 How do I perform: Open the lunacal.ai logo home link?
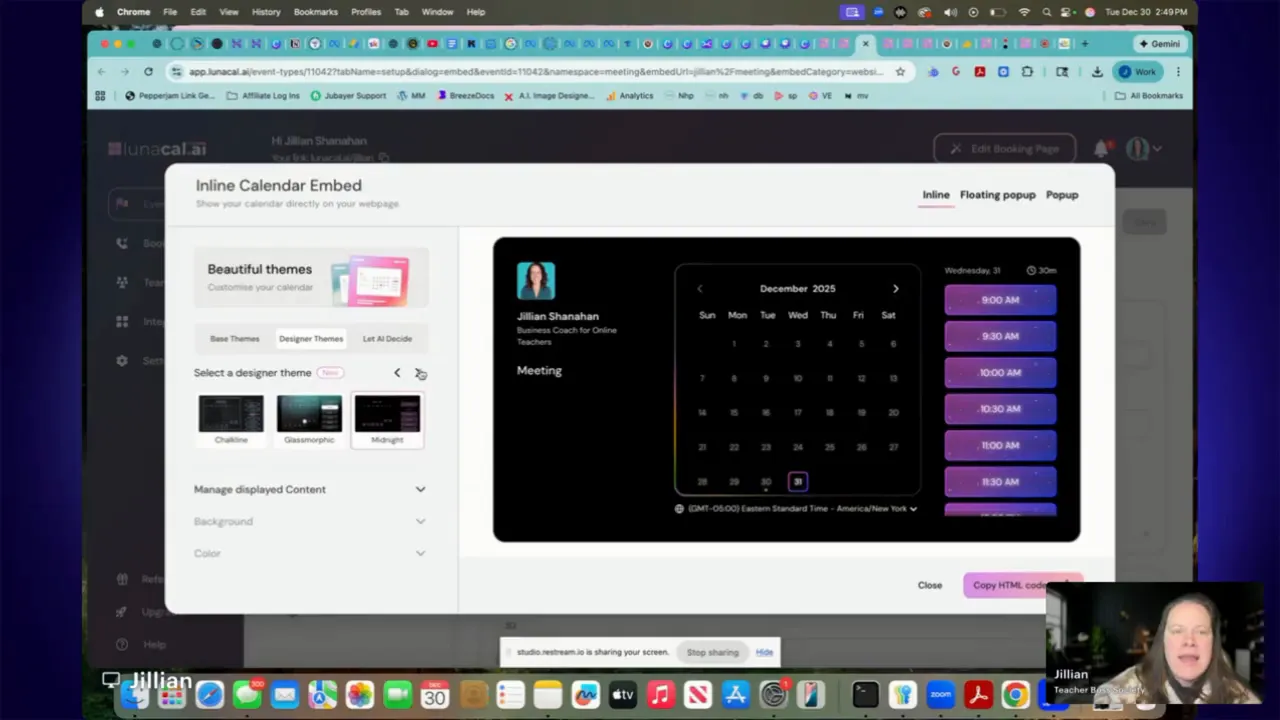(157, 148)
